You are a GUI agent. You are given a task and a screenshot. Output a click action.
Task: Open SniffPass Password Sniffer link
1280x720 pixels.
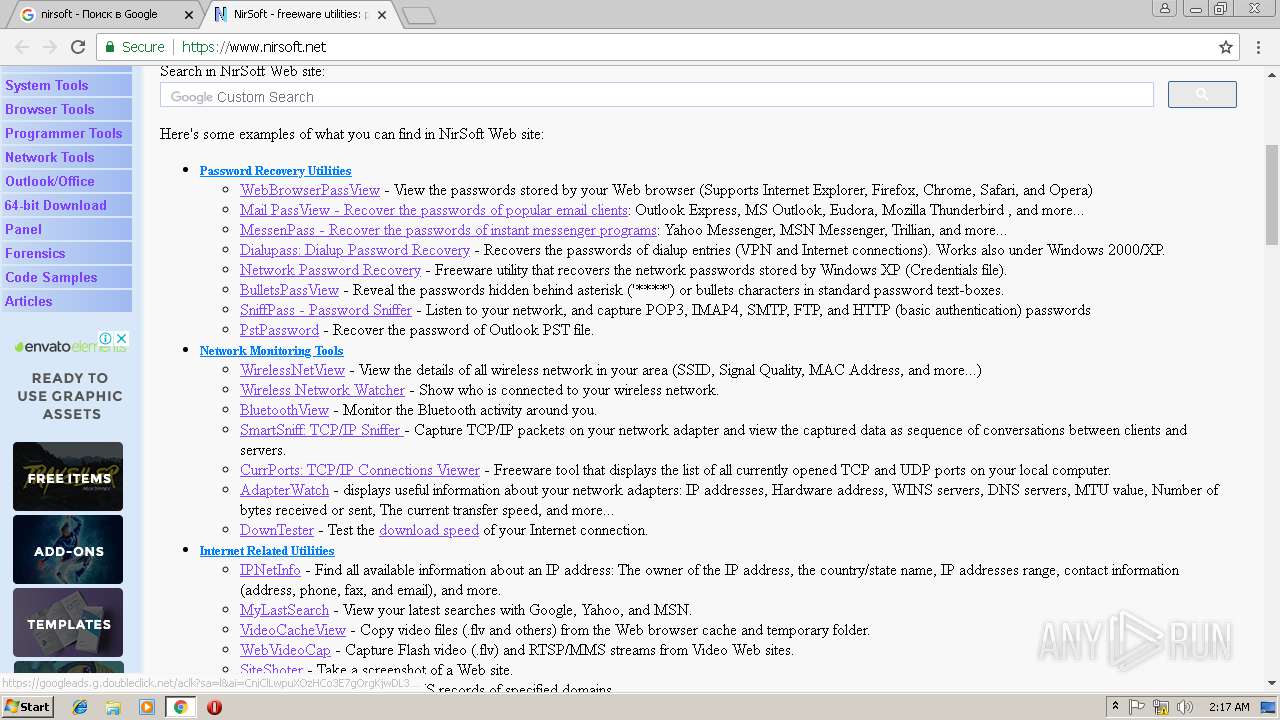tap(326, 310)
